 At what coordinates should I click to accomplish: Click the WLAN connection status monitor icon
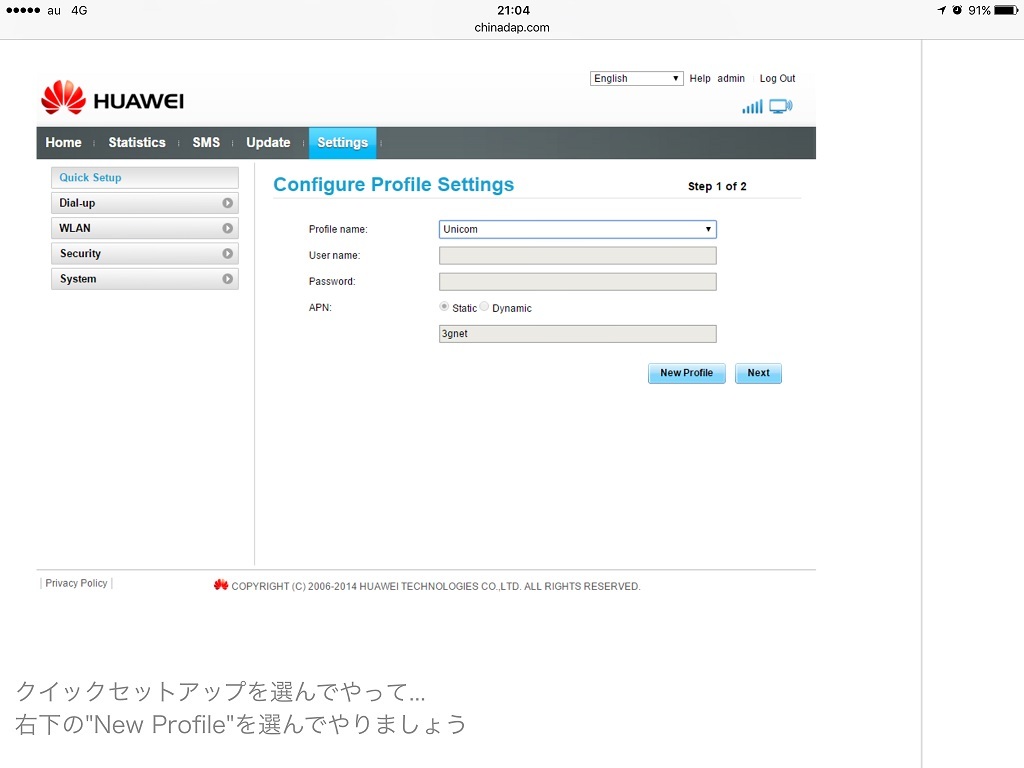pos(780,106)
